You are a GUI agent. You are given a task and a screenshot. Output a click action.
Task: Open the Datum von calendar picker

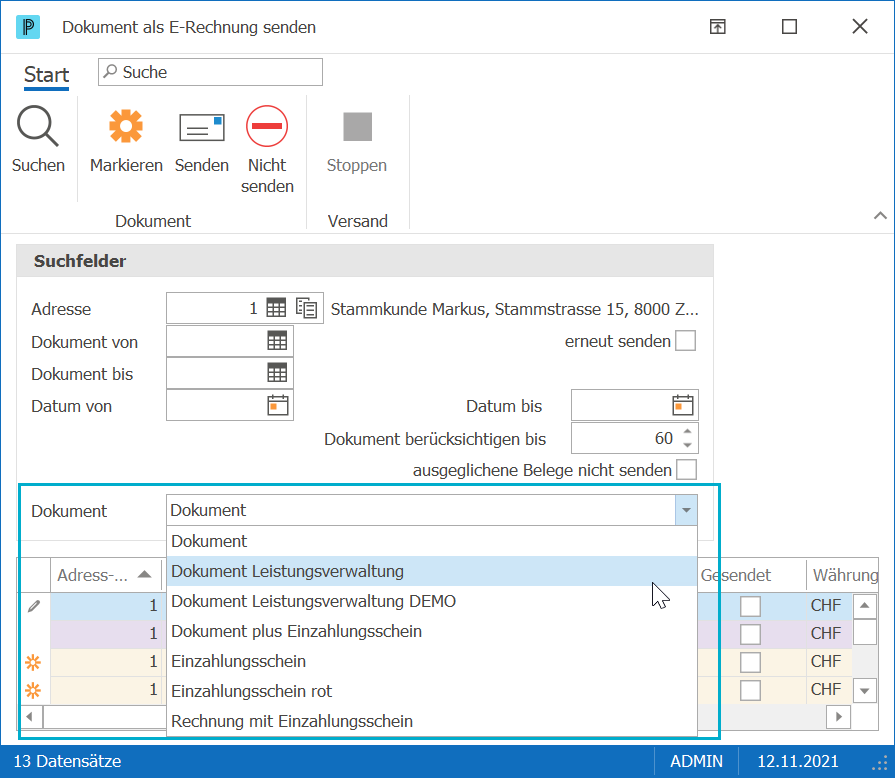coord(278,405)
